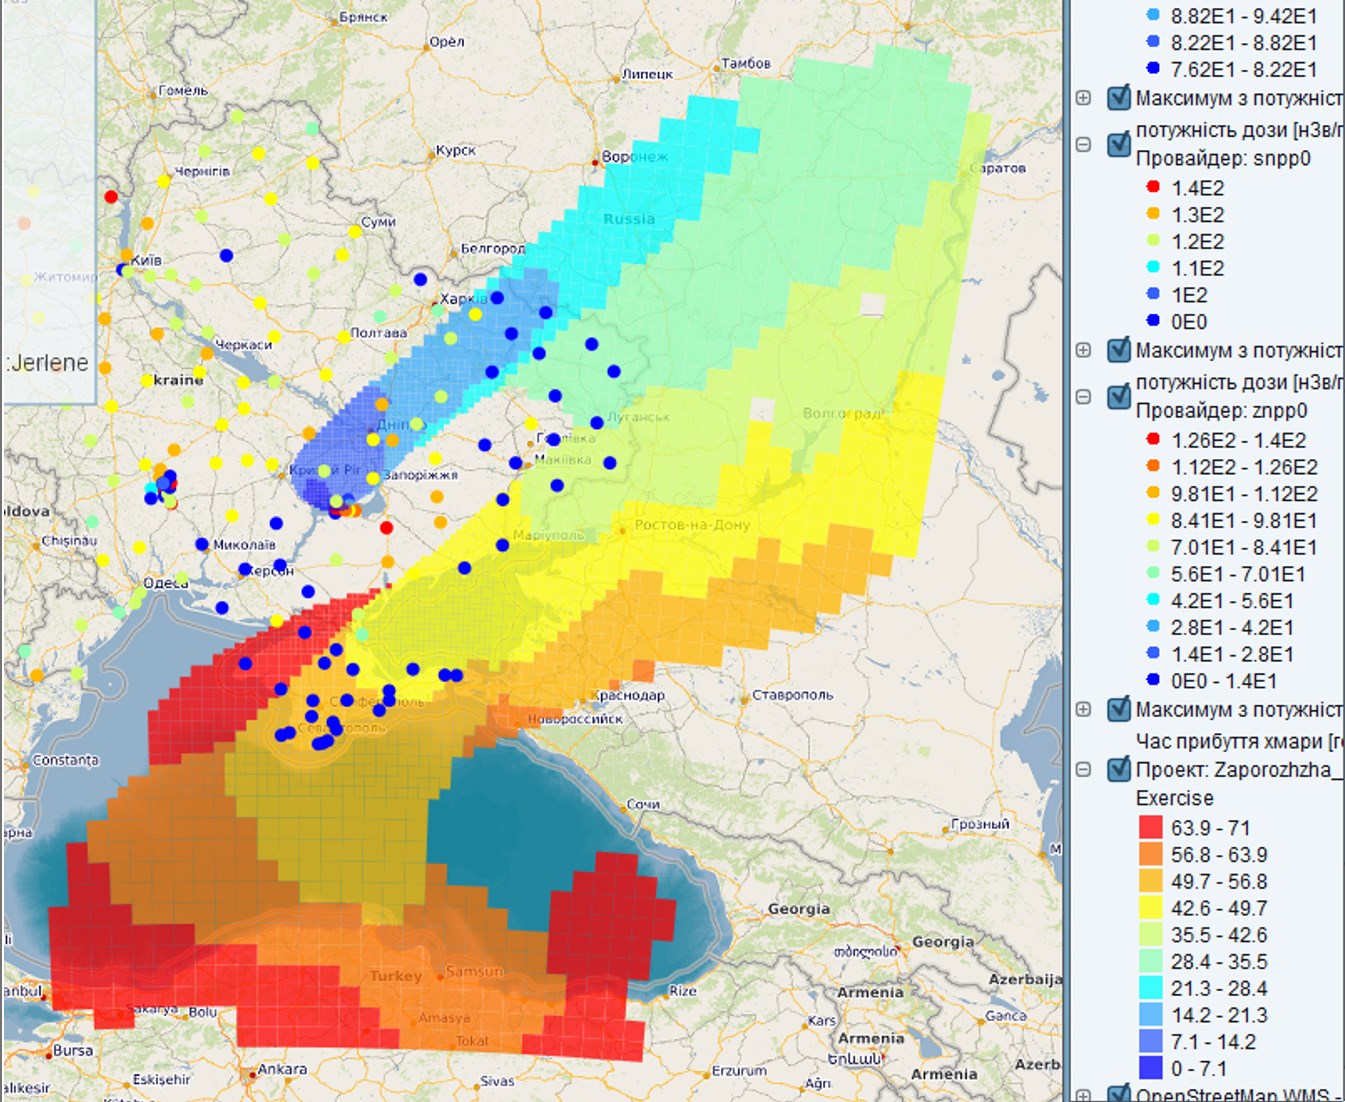This screenshot has height=1102, width=1345.
Task: Toggle the znpp0 provider layer checkbox
Action: [x=1119, y=397]
